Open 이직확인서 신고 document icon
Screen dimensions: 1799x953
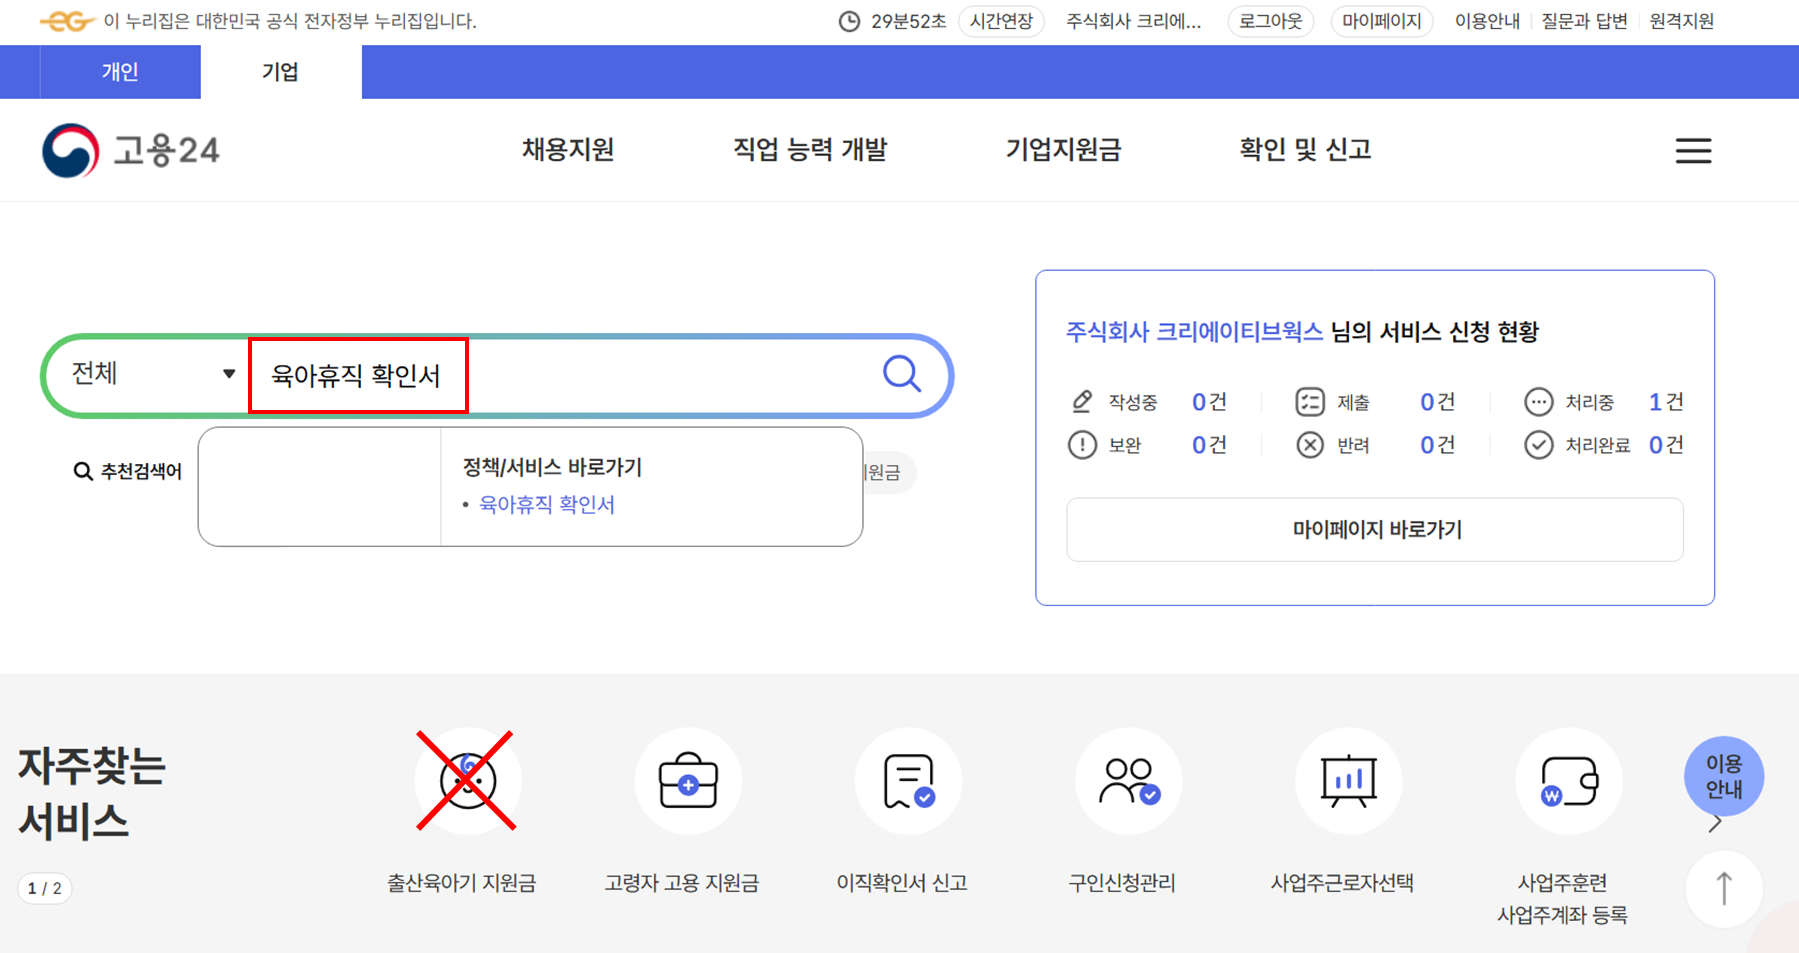pos(908,781)
